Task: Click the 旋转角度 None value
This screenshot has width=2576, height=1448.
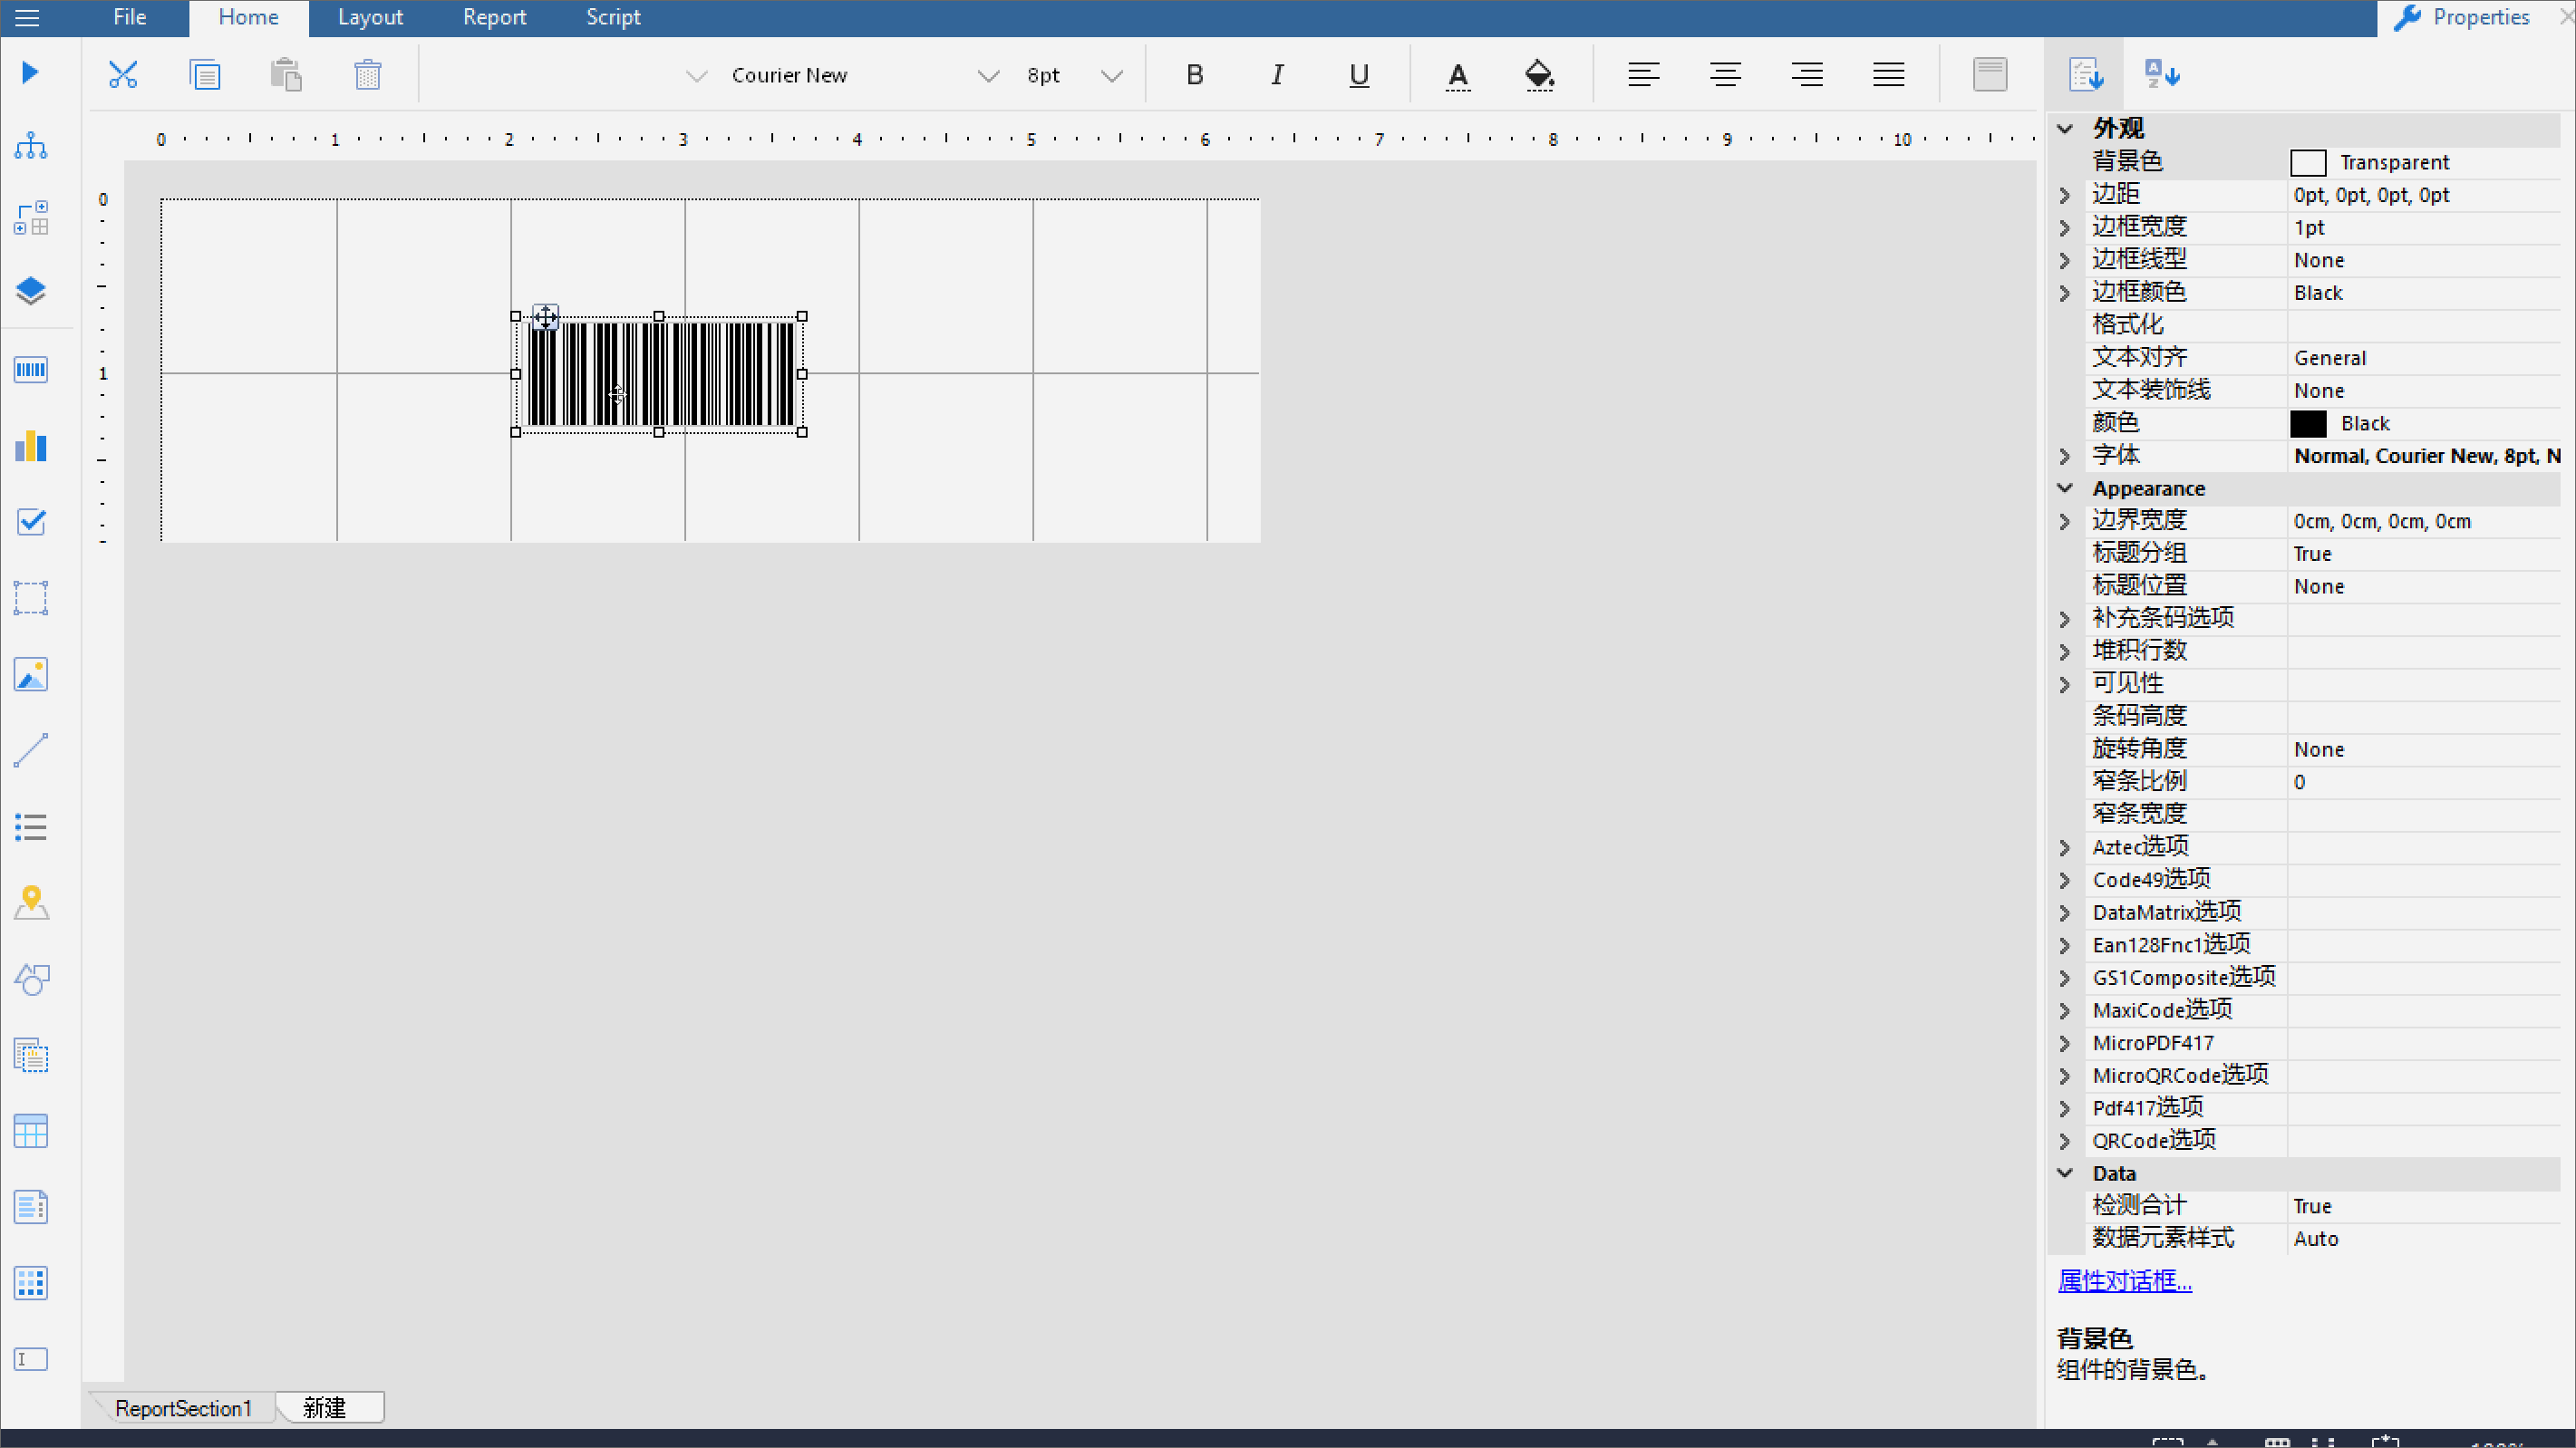Action: (x=2424, y=749)
